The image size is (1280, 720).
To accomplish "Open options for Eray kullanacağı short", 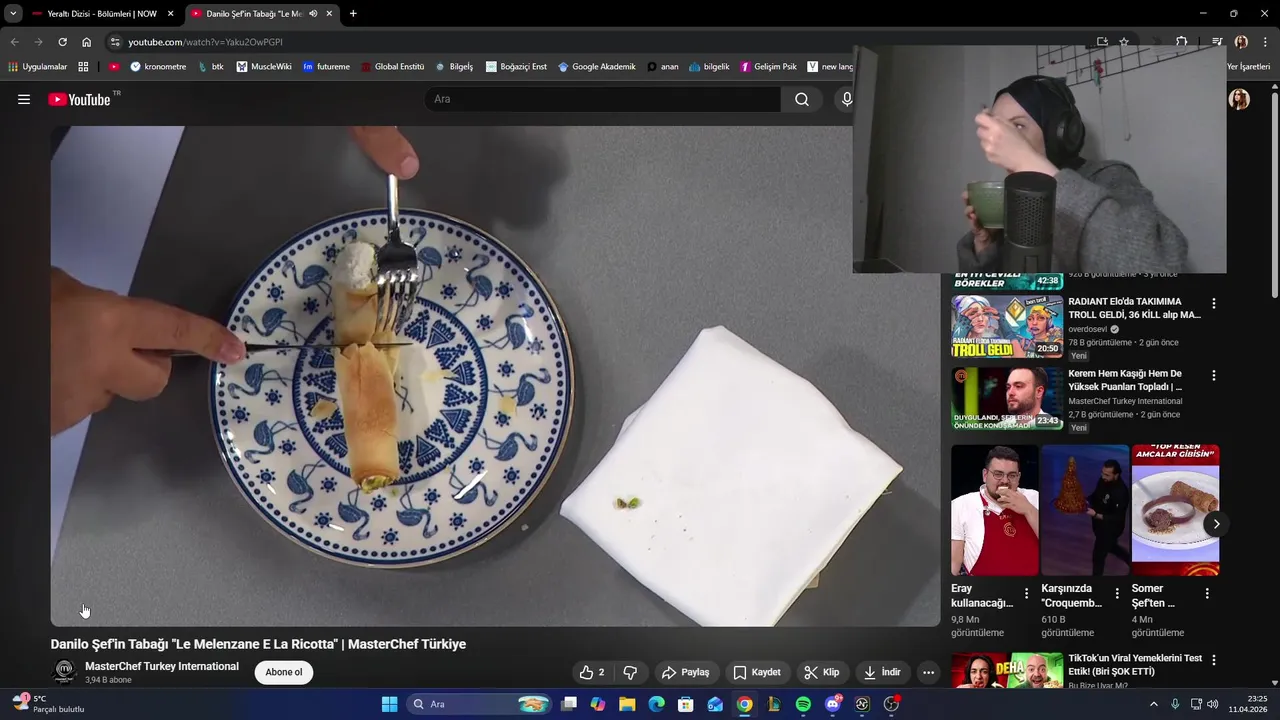I will click(x=1026, y=593).
